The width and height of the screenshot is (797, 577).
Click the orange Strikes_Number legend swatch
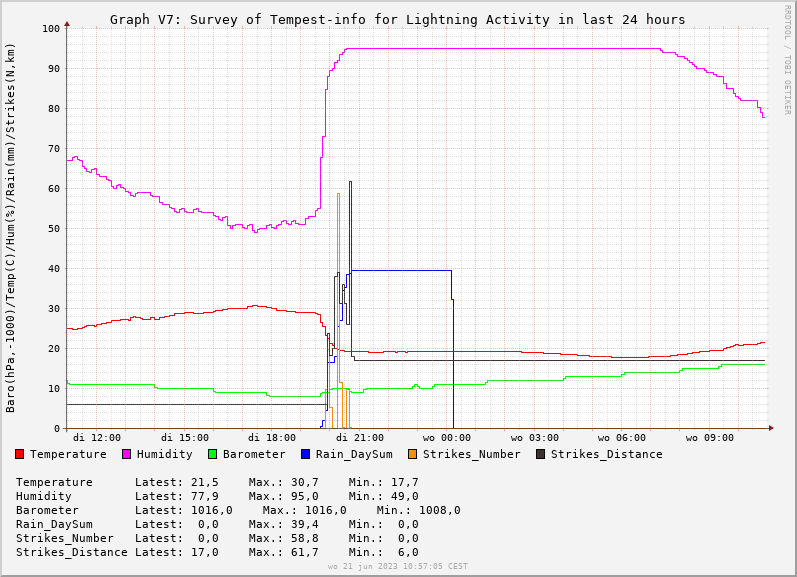tap(413, 454)
